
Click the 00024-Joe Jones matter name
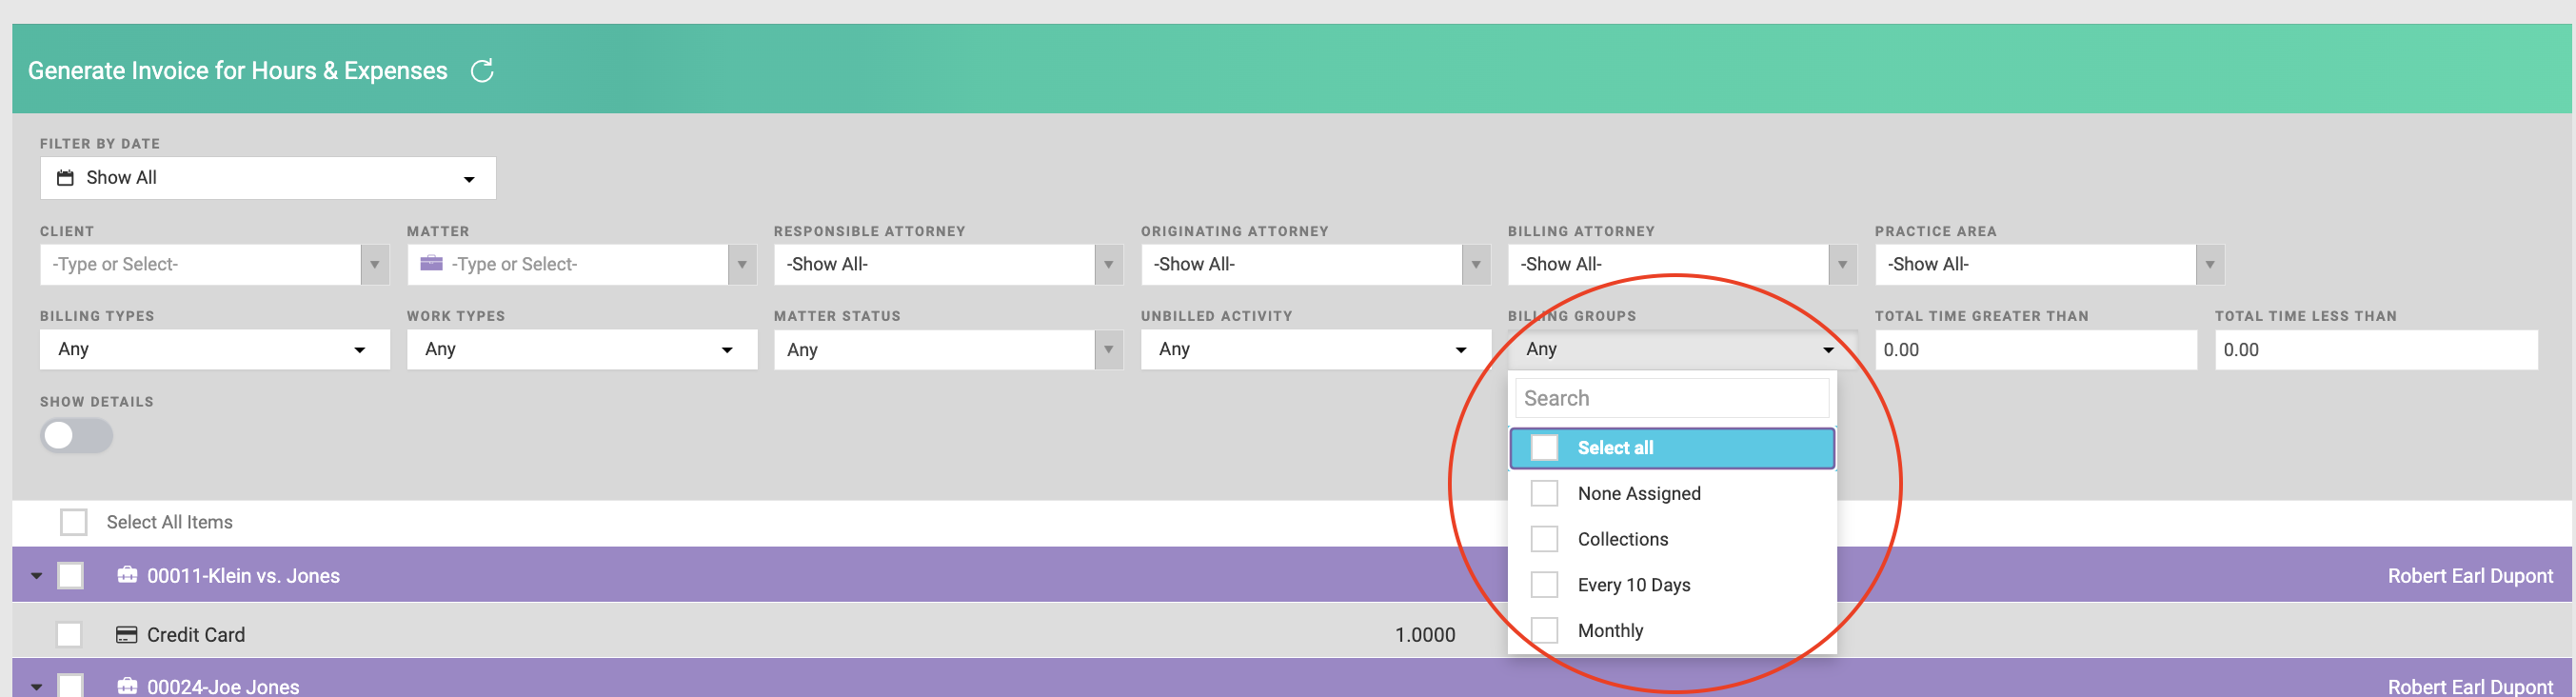click(x=223, y=687)
